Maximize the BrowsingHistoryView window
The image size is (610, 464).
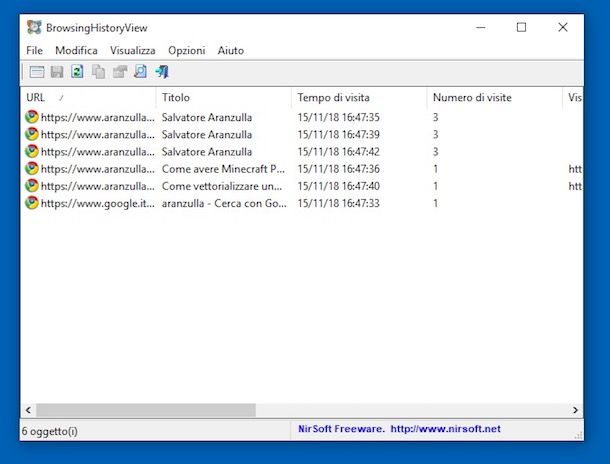coord(521,27)
